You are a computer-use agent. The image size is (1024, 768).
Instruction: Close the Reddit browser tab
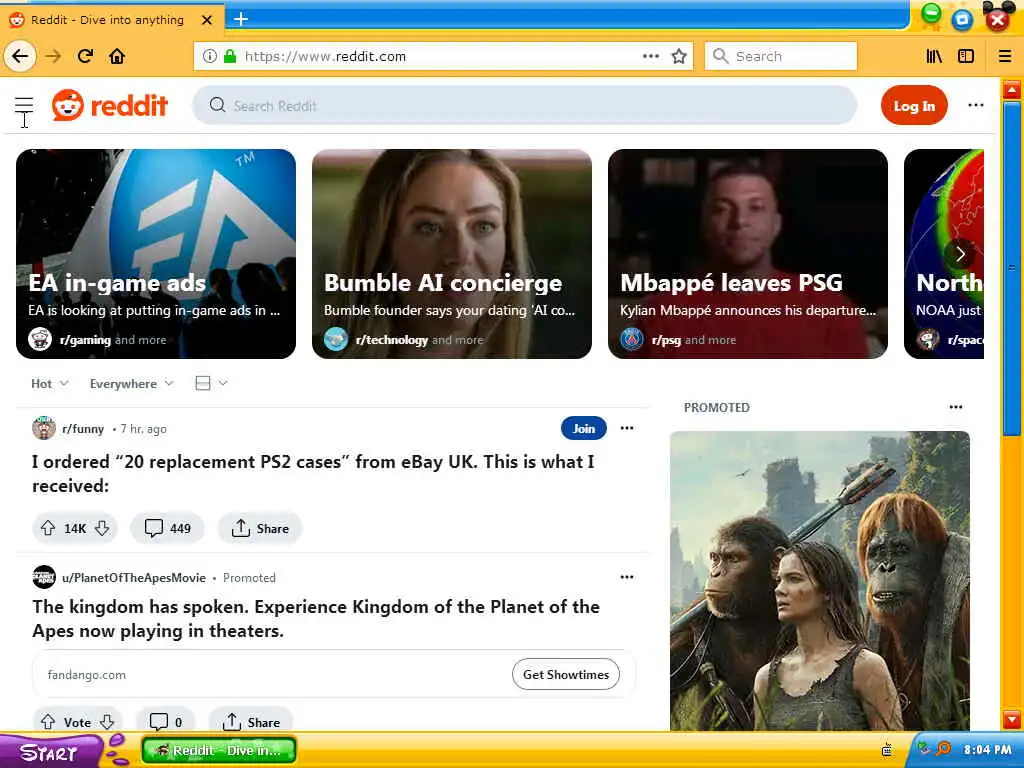(x=206, y=20)
